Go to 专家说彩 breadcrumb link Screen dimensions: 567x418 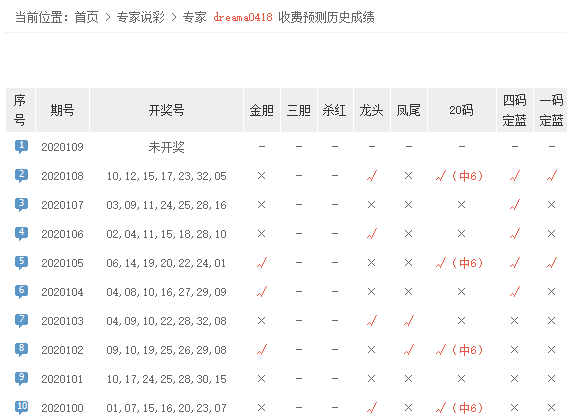click(140, 17)
